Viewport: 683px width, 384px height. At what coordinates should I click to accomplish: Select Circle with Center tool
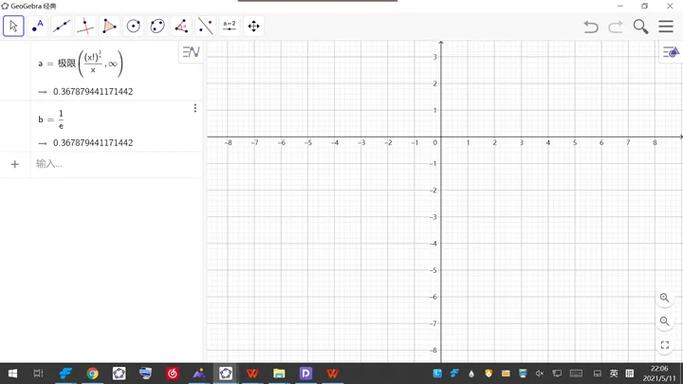(133, 26)
